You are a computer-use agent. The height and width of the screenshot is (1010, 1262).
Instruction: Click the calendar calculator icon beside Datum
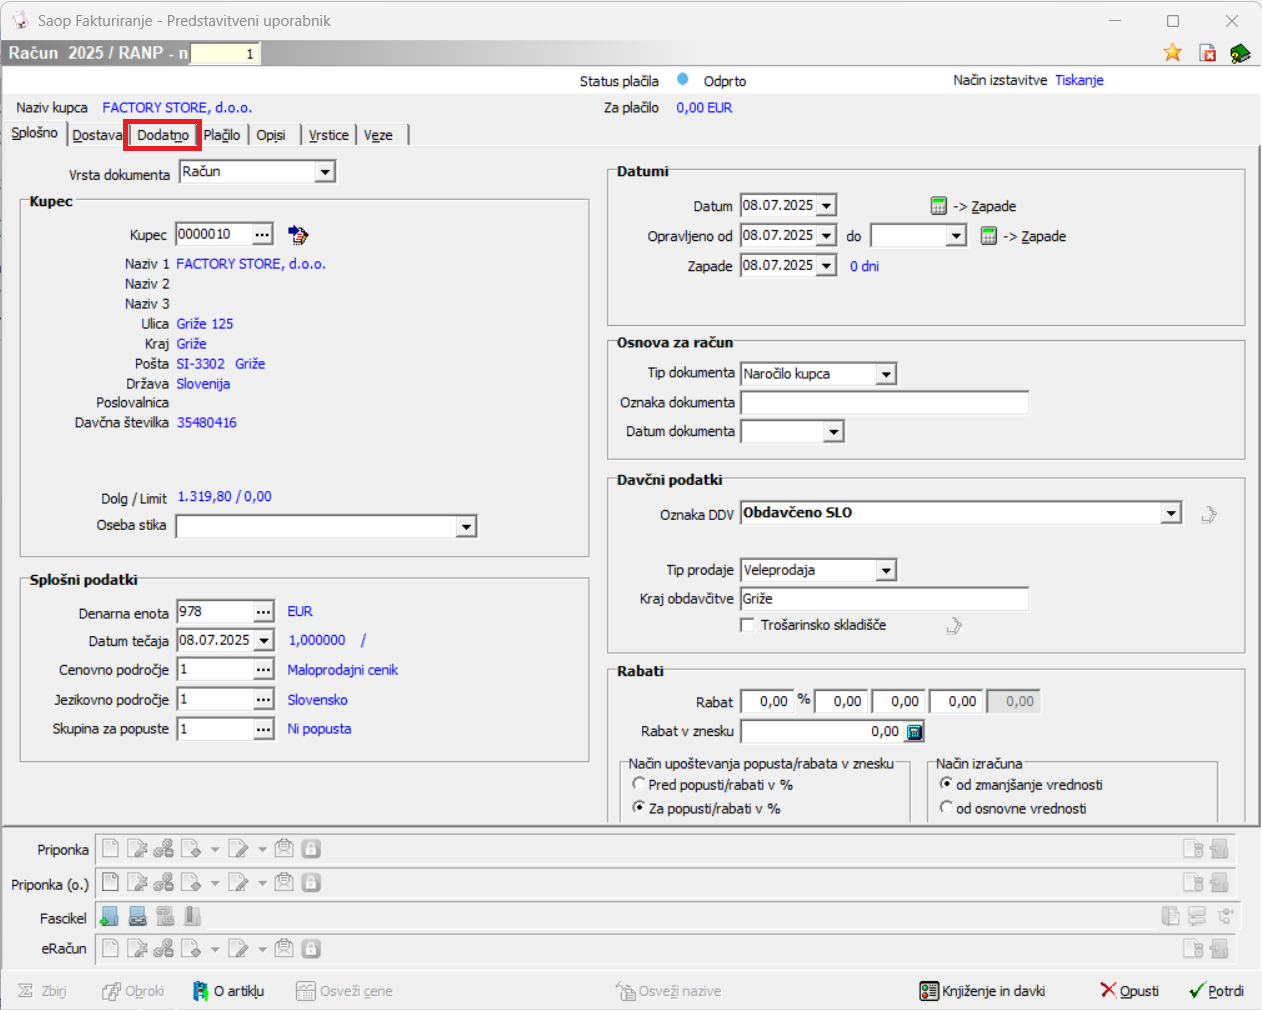[x=938, y=205]
